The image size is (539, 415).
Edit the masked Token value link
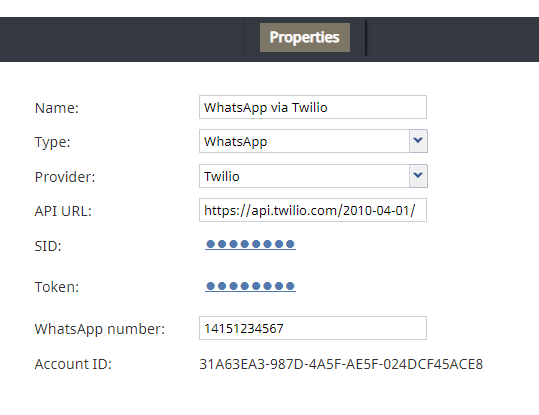[x=250, y=286]
